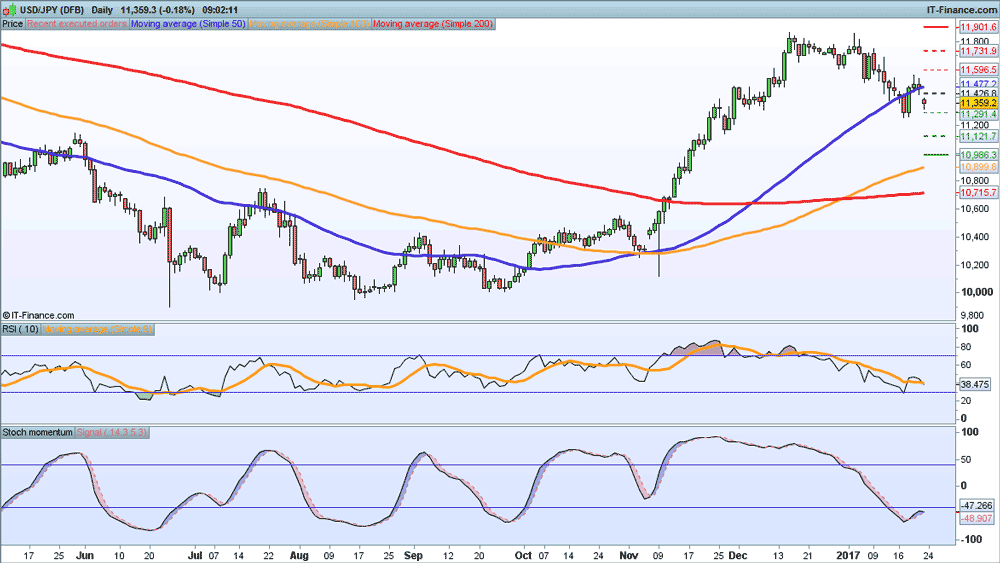This screenshot has height=563, width=1000.
Task: Select Moving average (Simple 100) legend label
Action: [309, 24]
